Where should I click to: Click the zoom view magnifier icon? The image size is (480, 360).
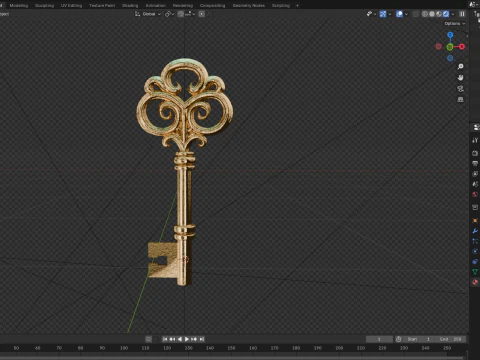[x=460, y=67]
